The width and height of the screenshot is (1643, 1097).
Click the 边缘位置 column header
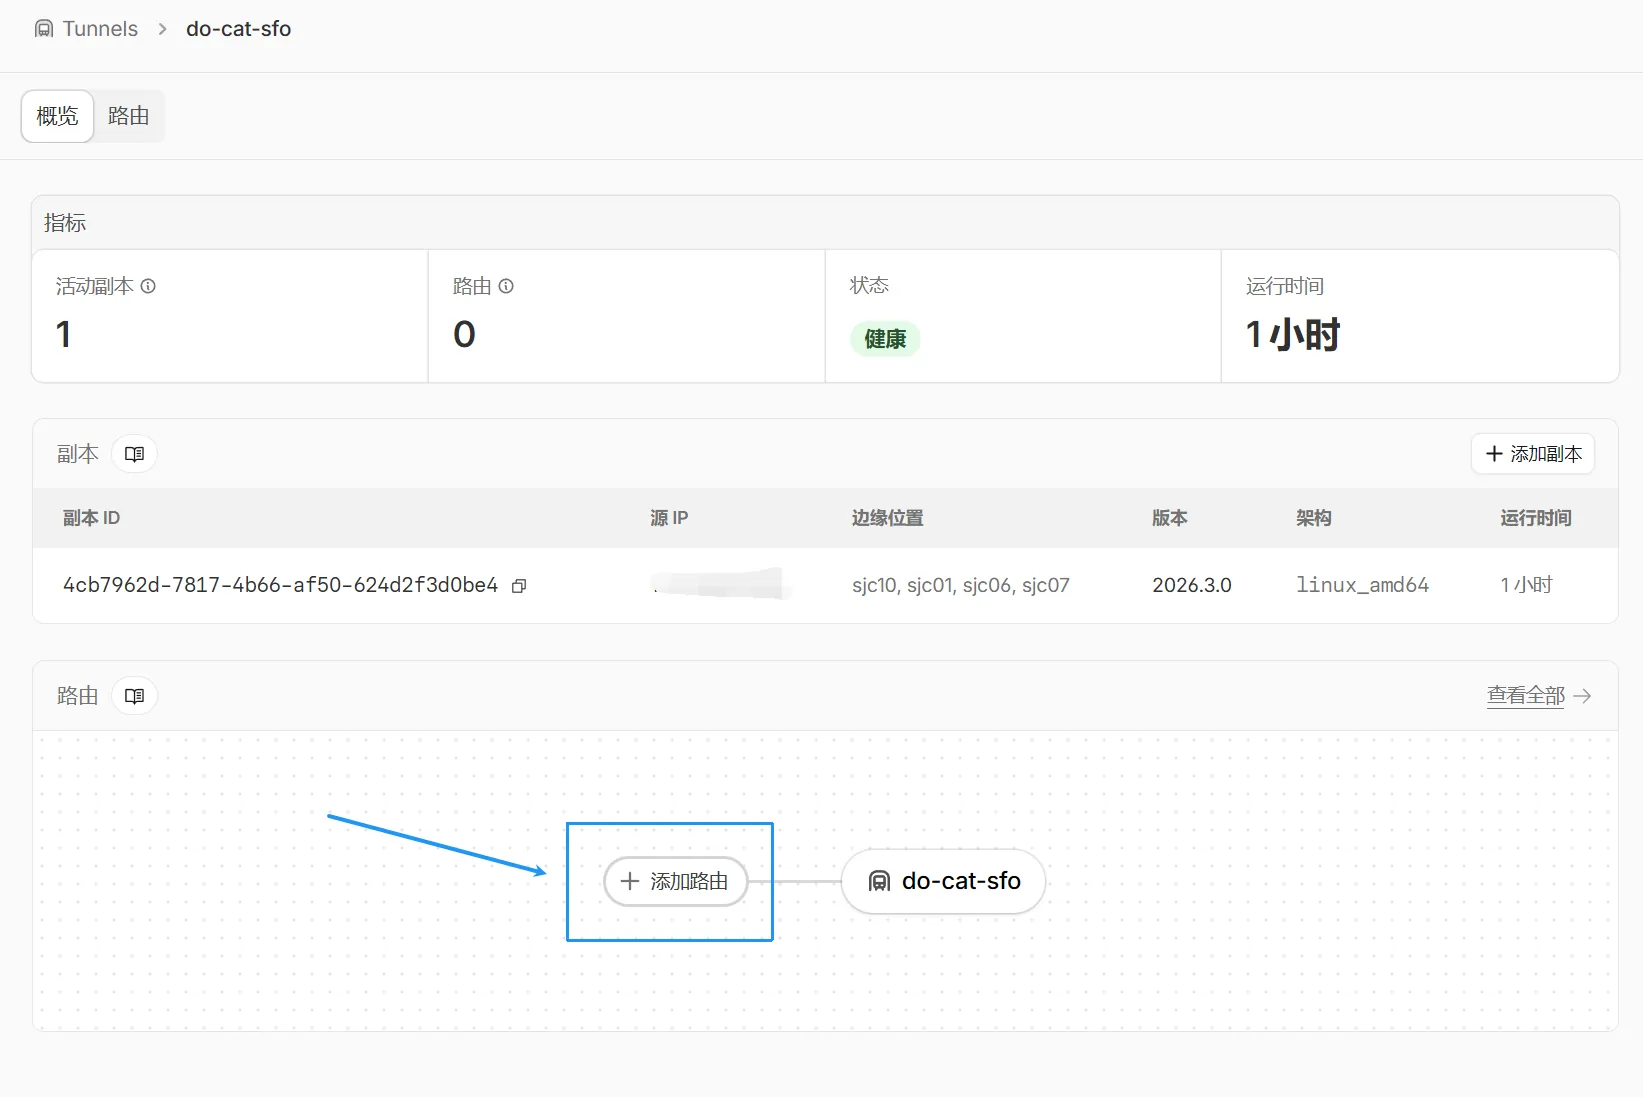point(887,518)
